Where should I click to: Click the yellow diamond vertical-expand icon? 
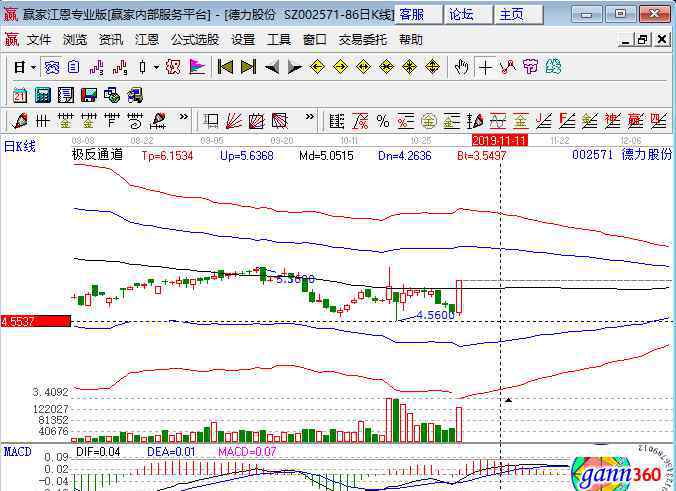click(x=432, y=67)
